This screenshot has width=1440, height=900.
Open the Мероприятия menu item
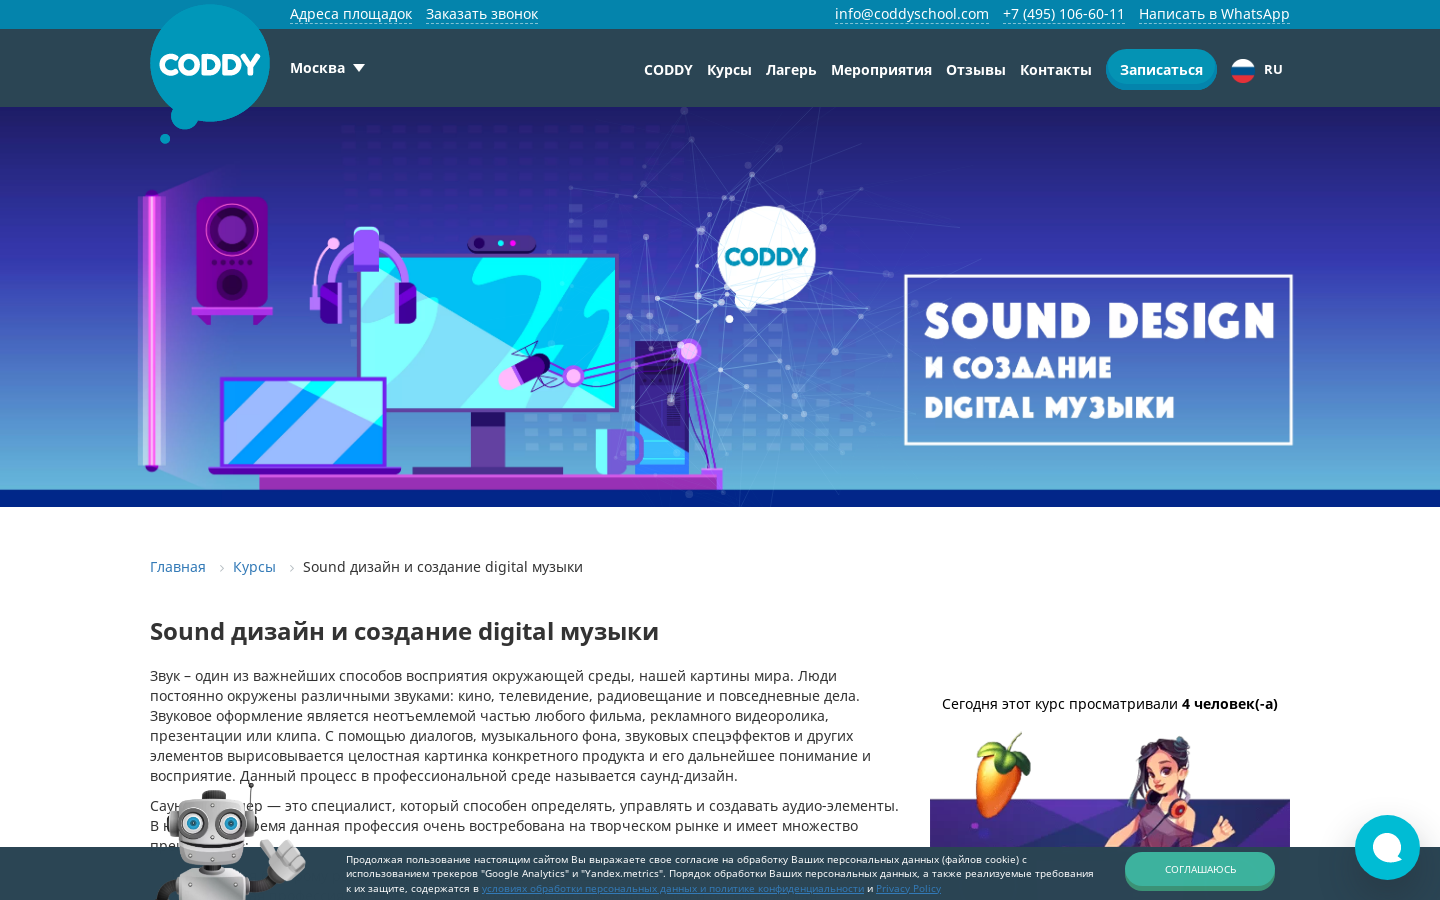coord(881,70)
